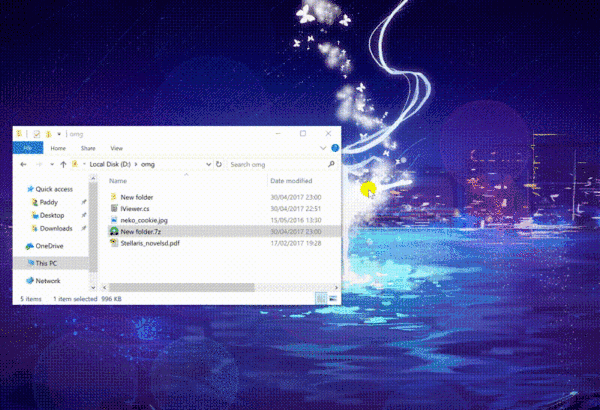600x410 pixels.
Task: Click the Properties quick access toolbar icon
Action: pyautogui.click(x=37, y=134)
